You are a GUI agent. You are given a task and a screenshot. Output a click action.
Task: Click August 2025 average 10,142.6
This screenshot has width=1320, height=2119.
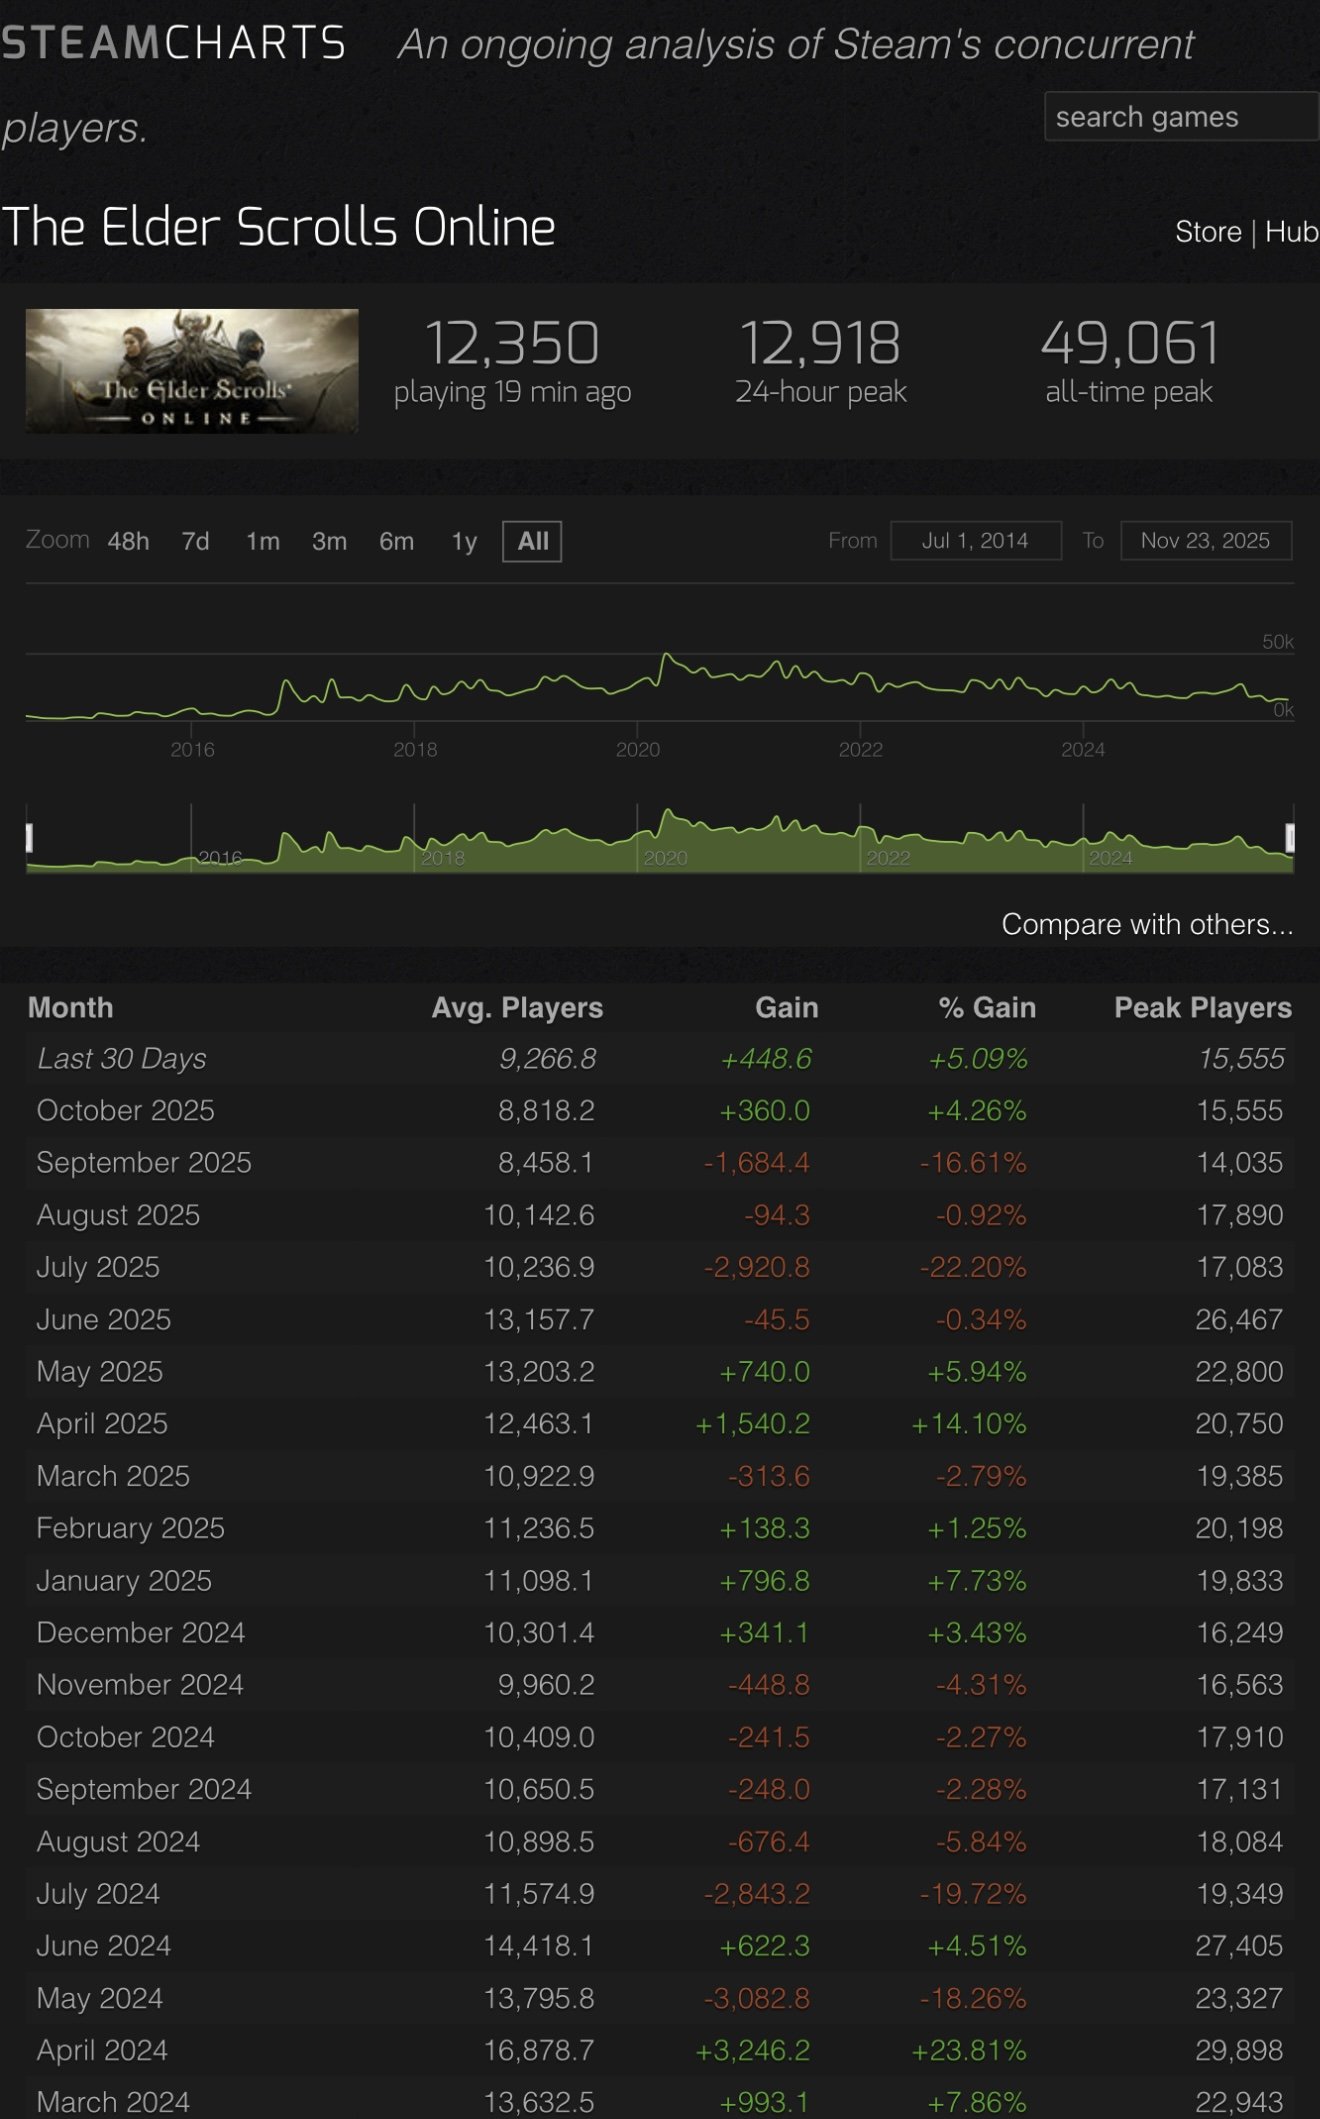[539, 1215]
